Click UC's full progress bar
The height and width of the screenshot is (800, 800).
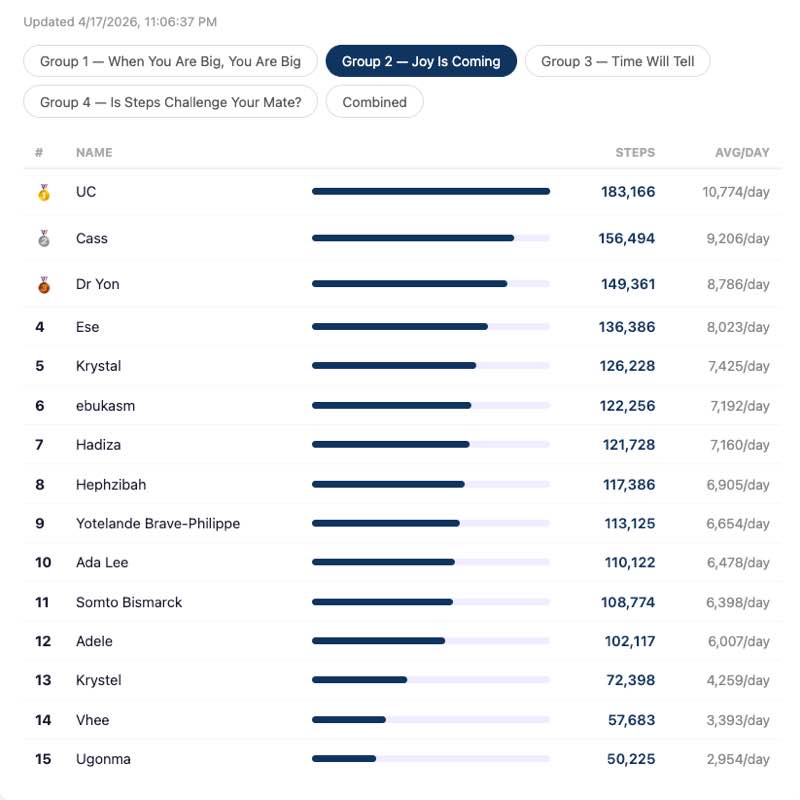(x=430, y=191)
